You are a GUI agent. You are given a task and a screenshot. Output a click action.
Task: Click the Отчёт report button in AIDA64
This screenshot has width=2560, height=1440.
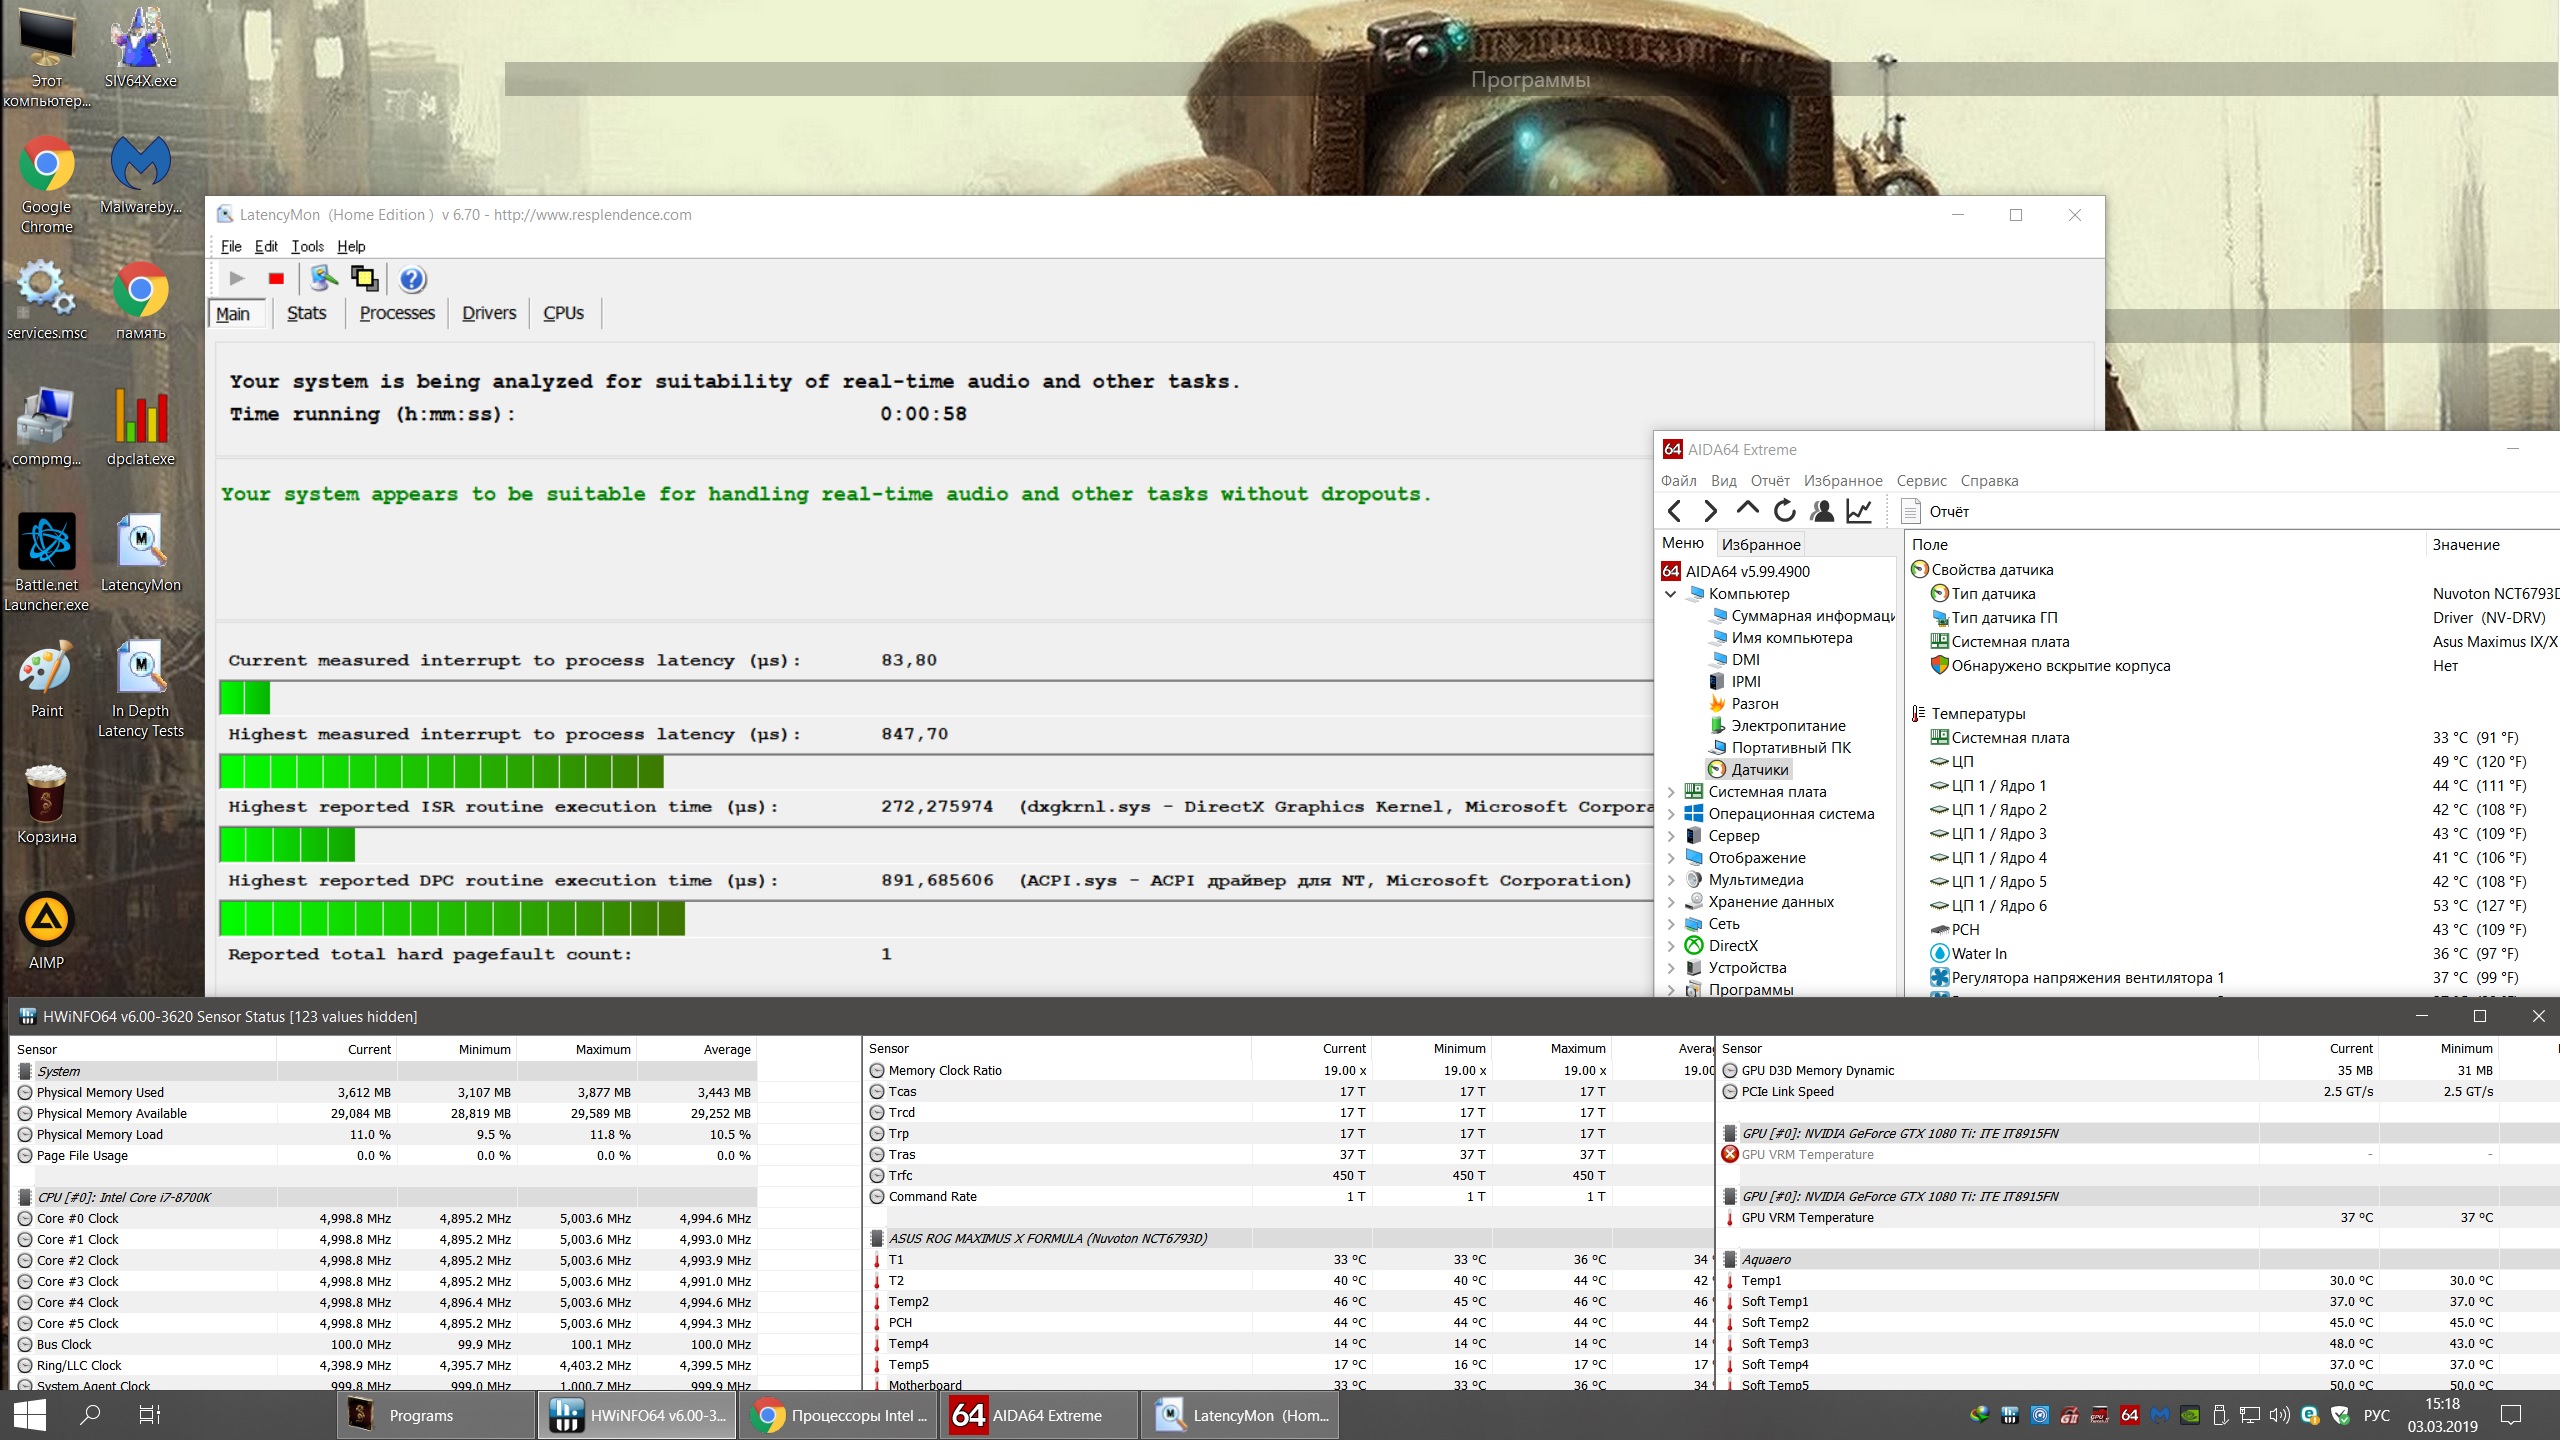point(1935,511)
